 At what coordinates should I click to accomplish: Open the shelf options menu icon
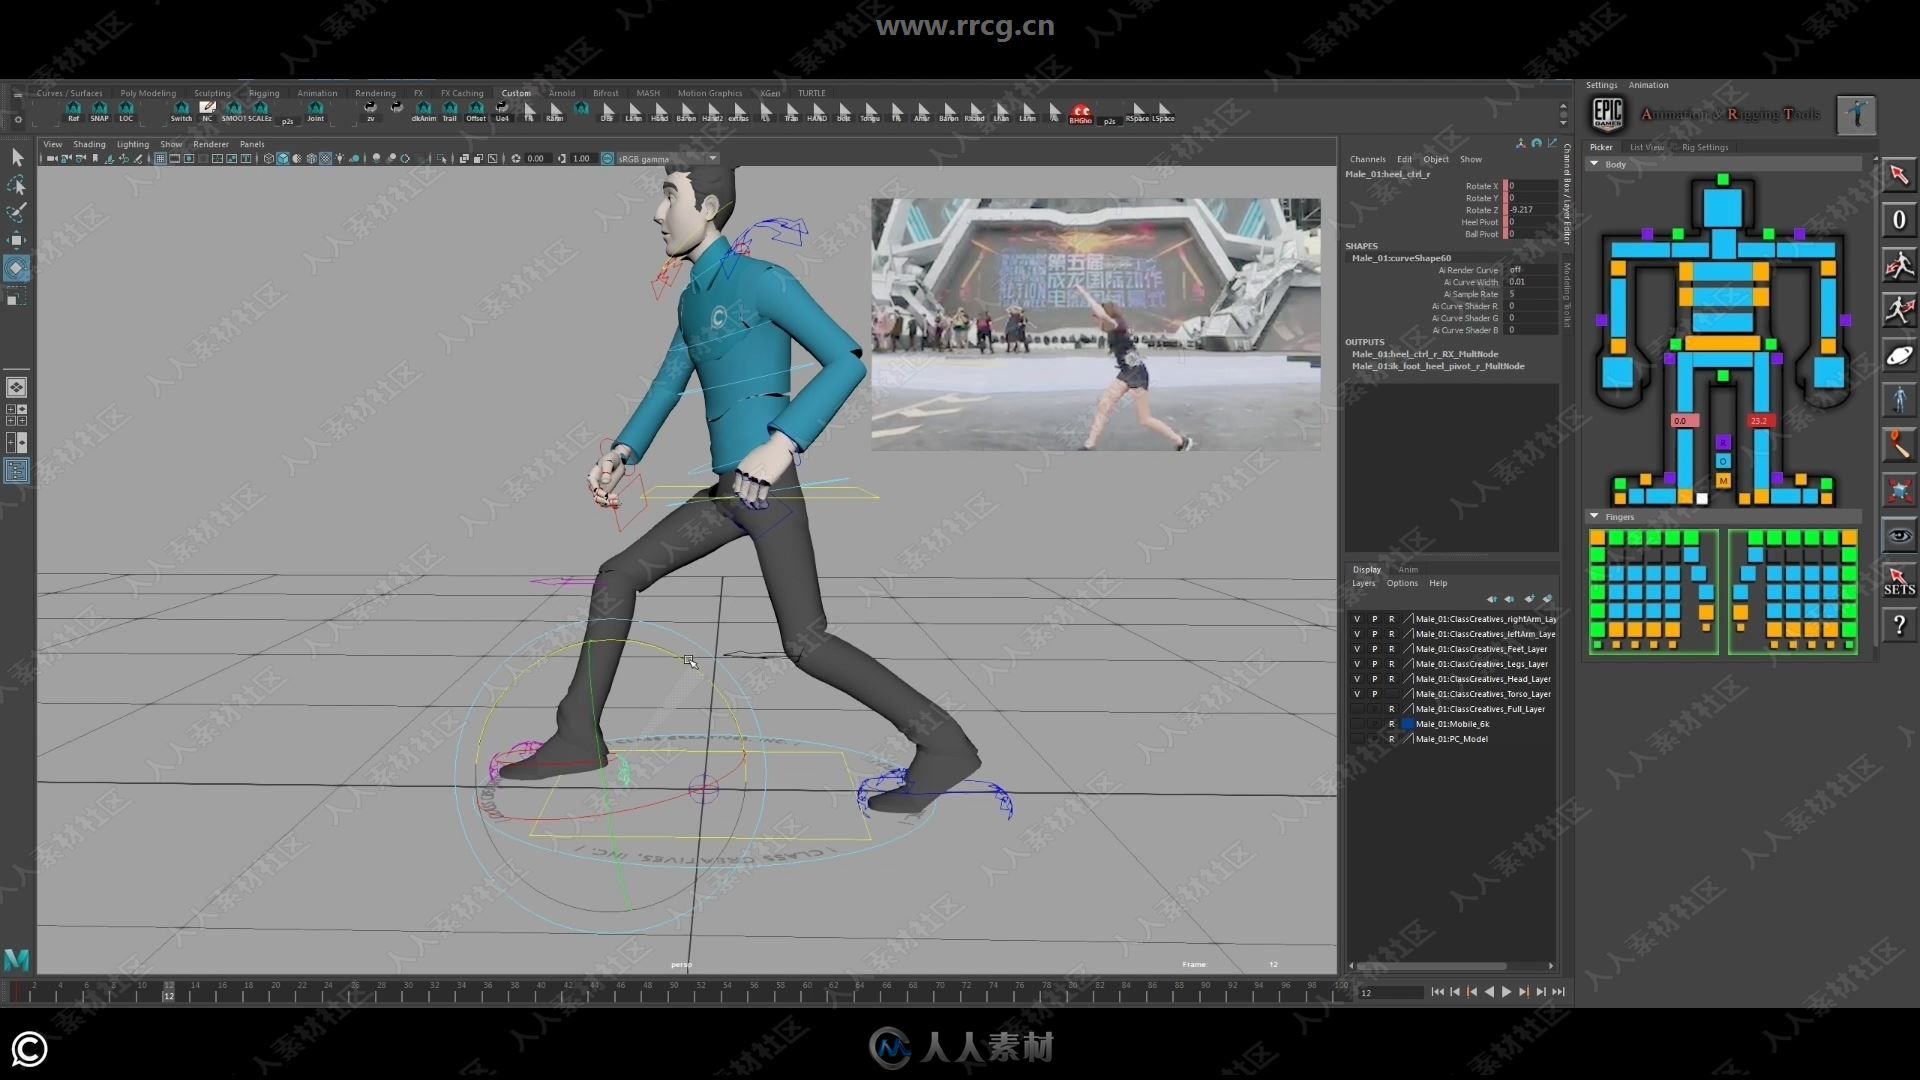coord(18,120)
